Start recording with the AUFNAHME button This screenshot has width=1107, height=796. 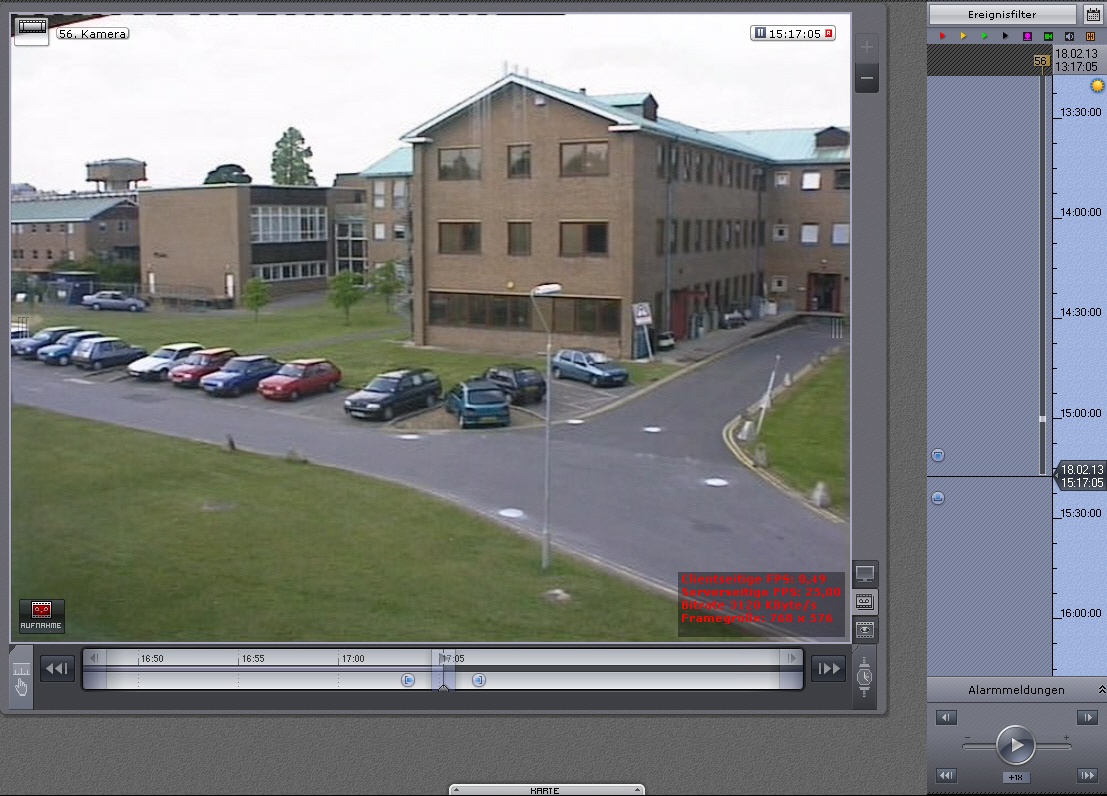coord(42,615)
